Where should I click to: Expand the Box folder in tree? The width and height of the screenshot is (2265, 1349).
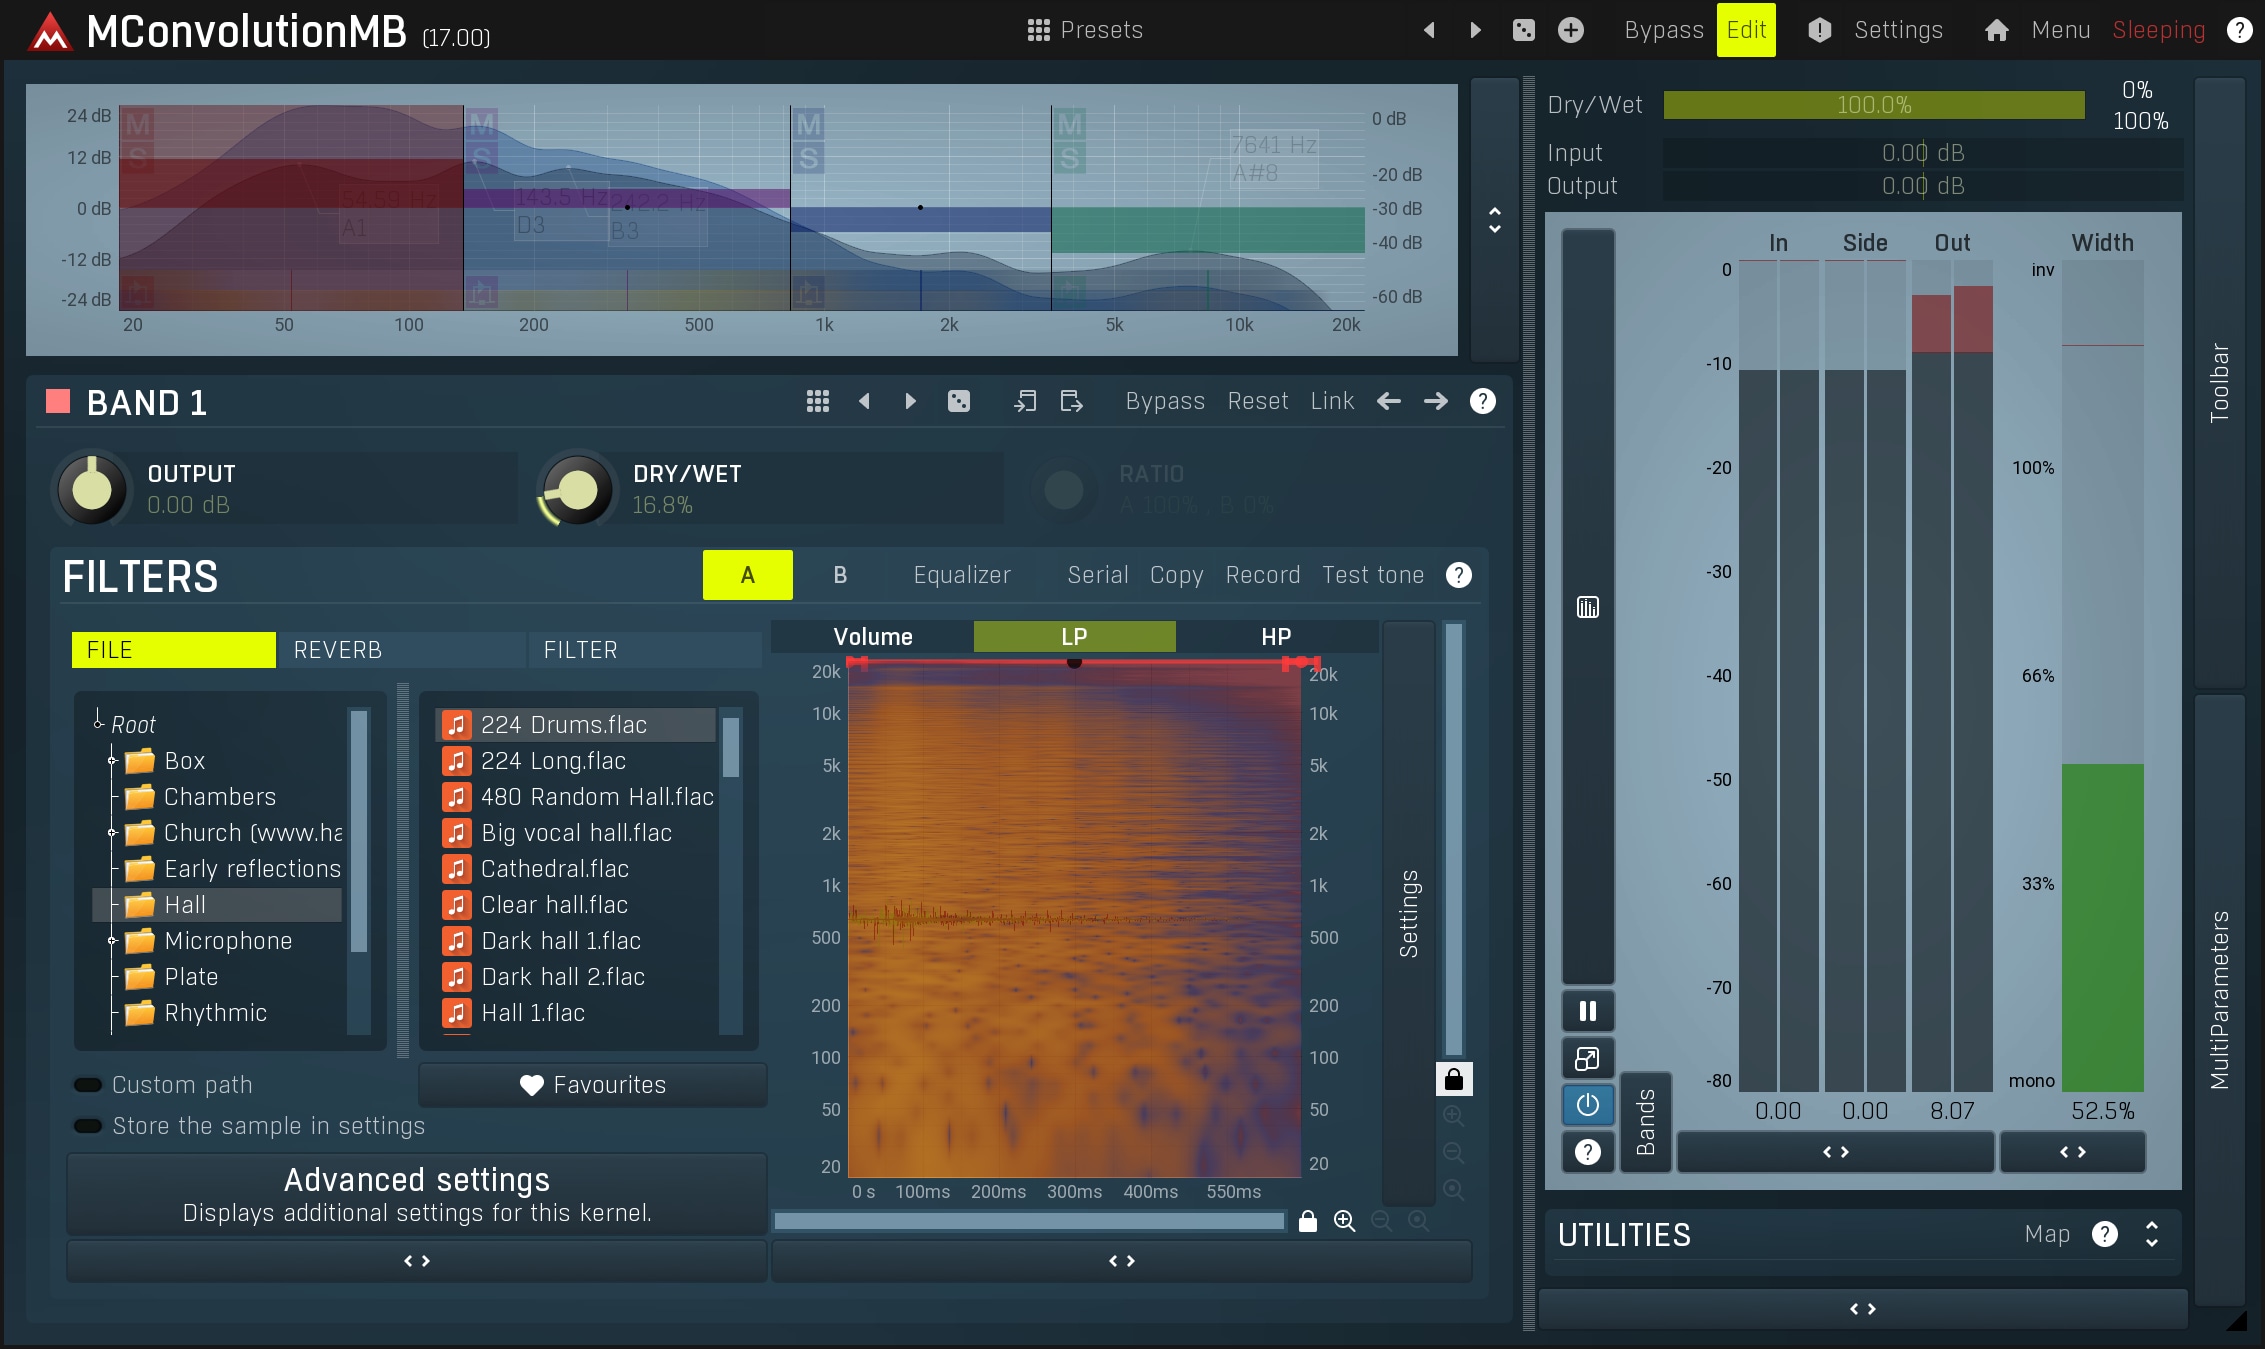pyautogui.click(x=112, y=761)
